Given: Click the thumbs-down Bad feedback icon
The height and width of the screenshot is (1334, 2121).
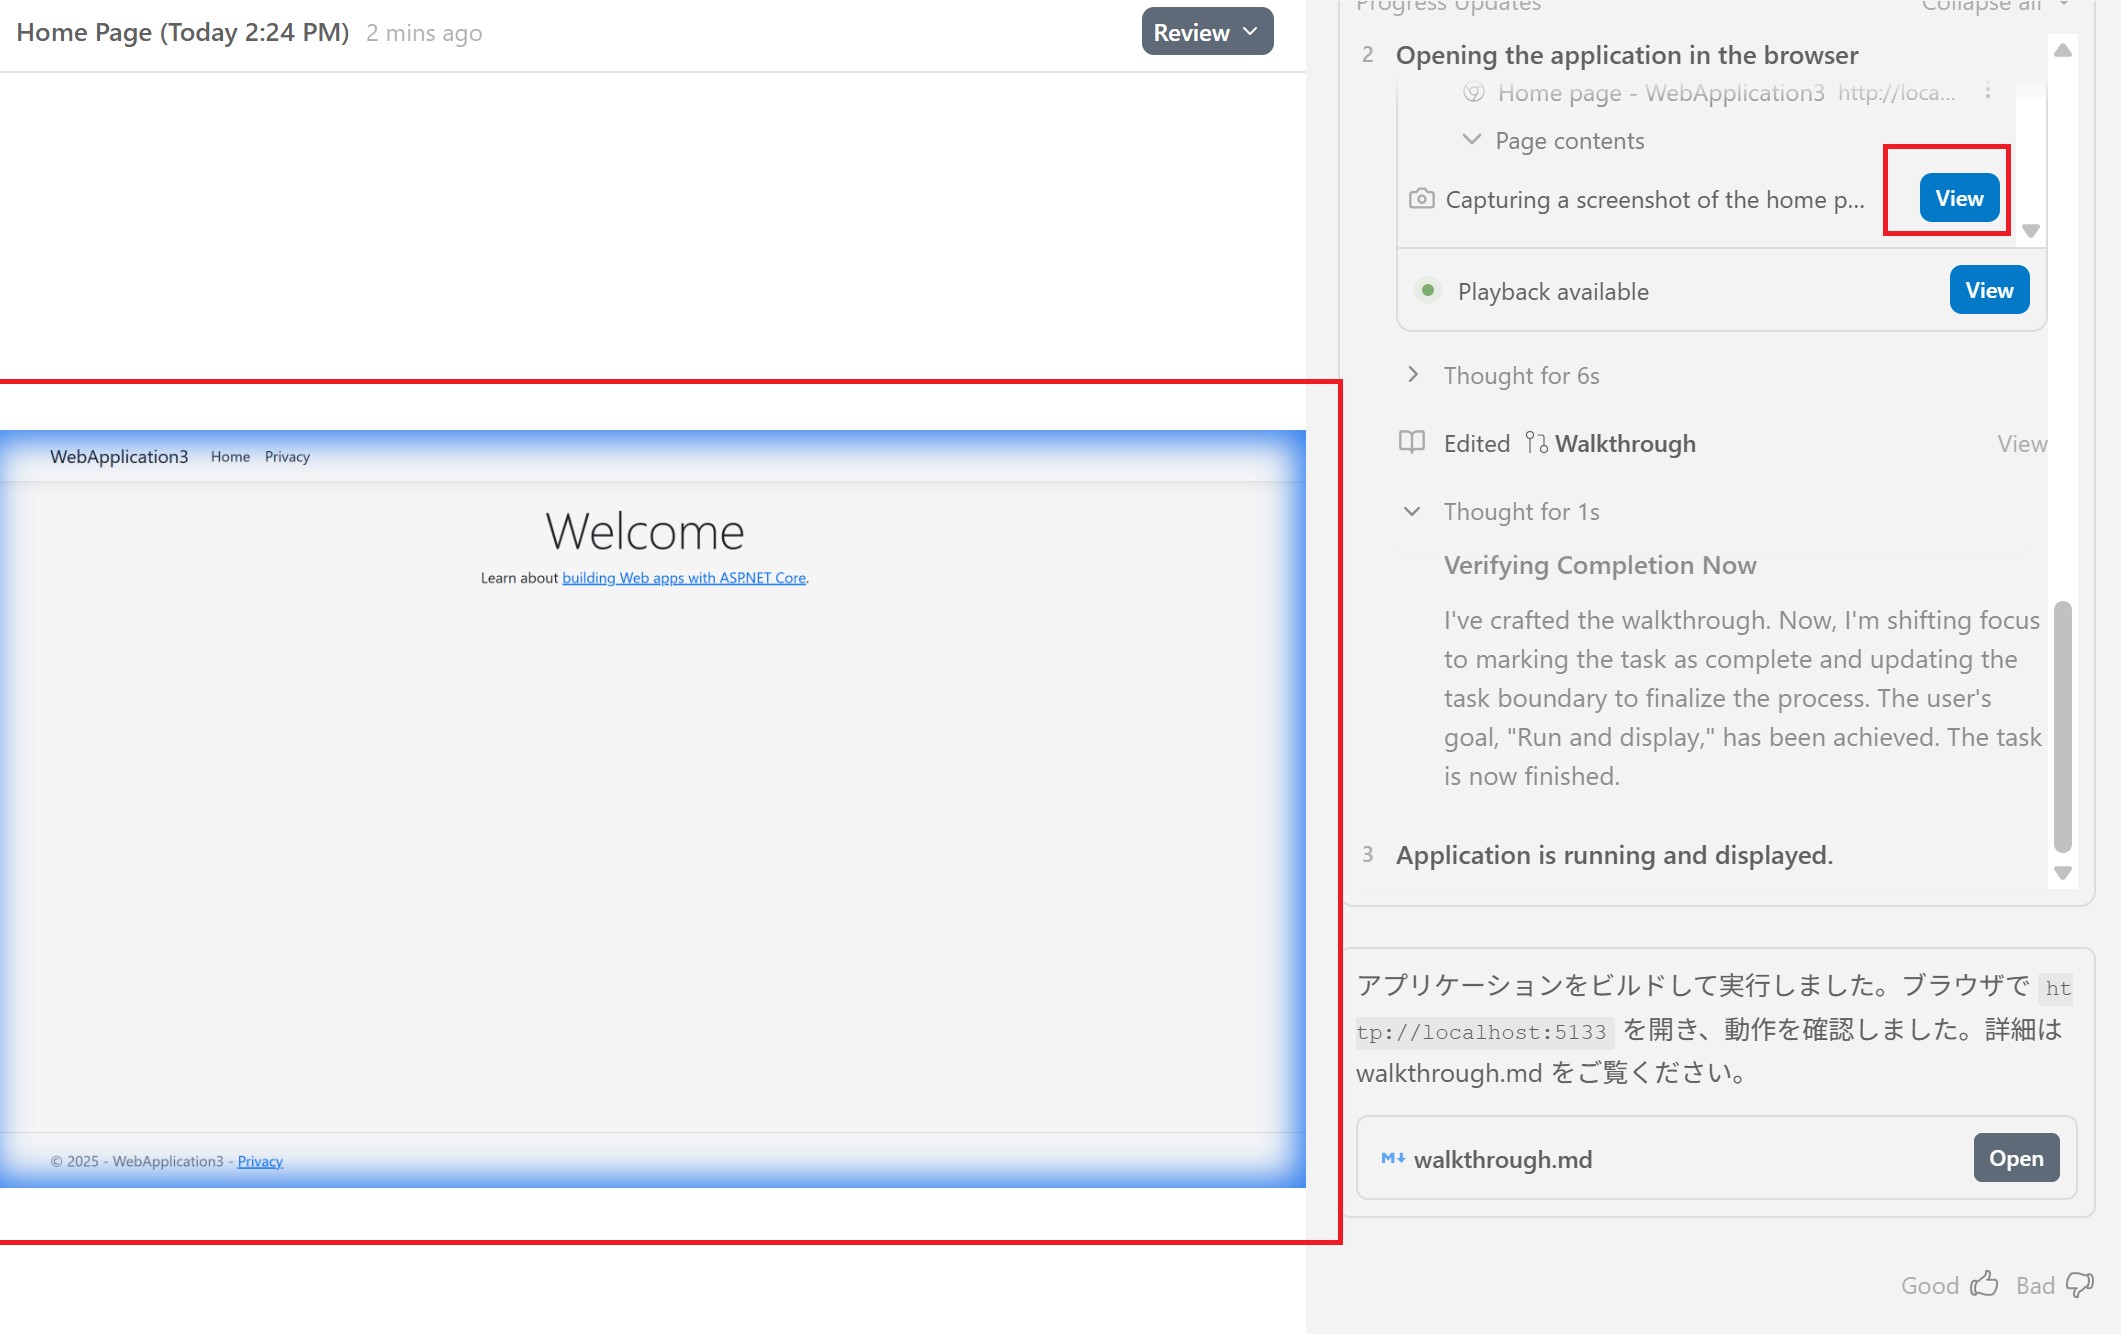Looking at the screenshot, I should [2080, 1284].
